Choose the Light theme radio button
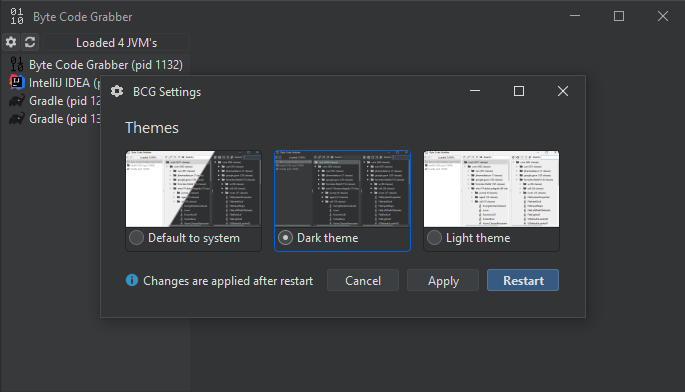 434,238
